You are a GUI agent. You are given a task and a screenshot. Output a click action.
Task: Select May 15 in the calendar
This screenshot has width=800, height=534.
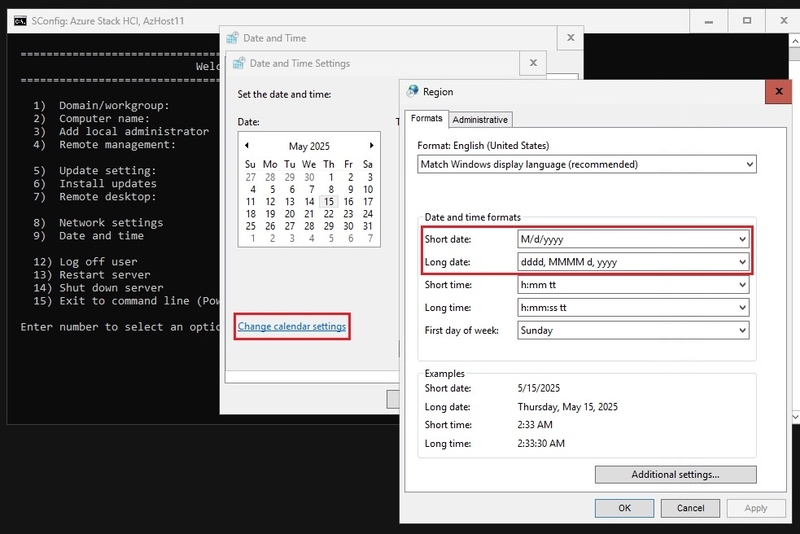(329, 201)
